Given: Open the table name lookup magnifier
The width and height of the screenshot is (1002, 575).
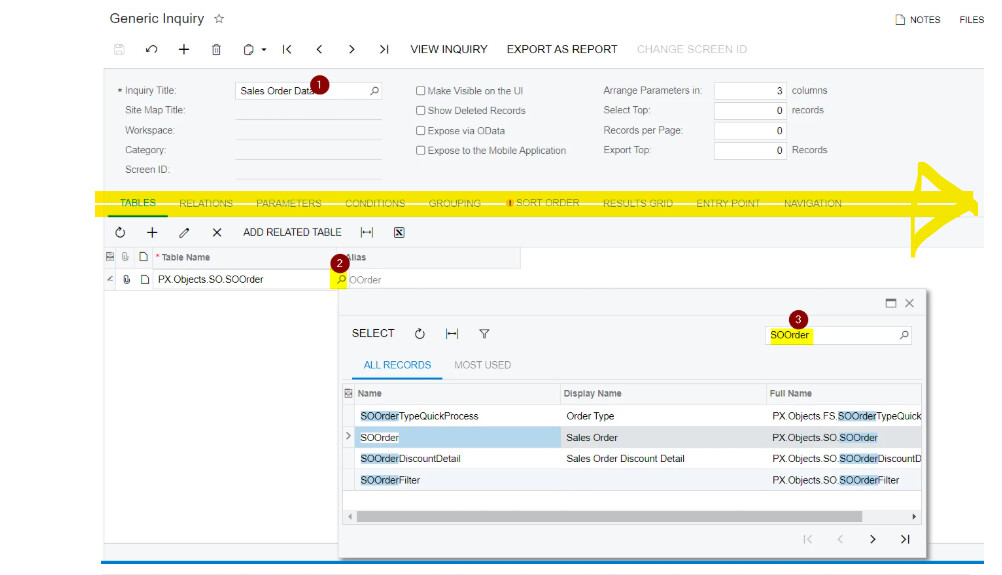Looking at the screenshot, I should (341, 280).
